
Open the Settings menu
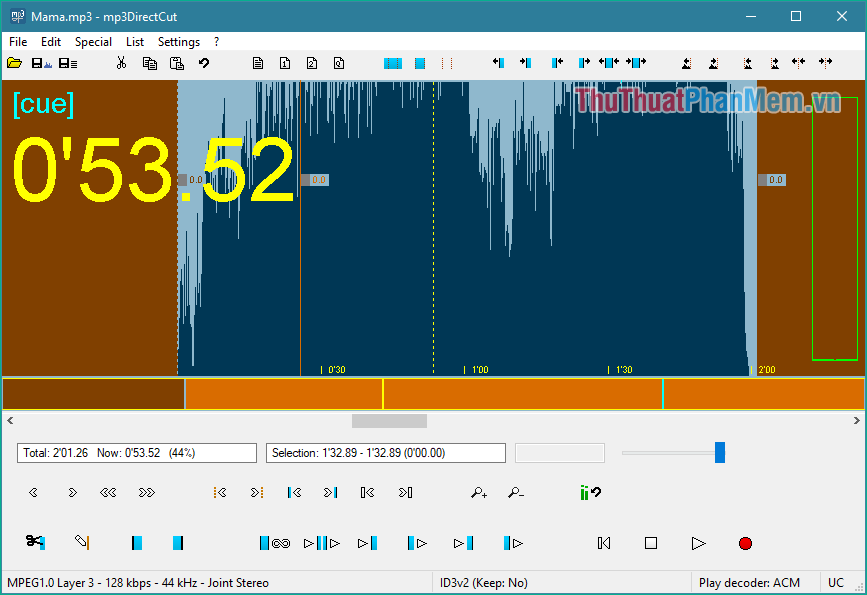click(179, 41)
